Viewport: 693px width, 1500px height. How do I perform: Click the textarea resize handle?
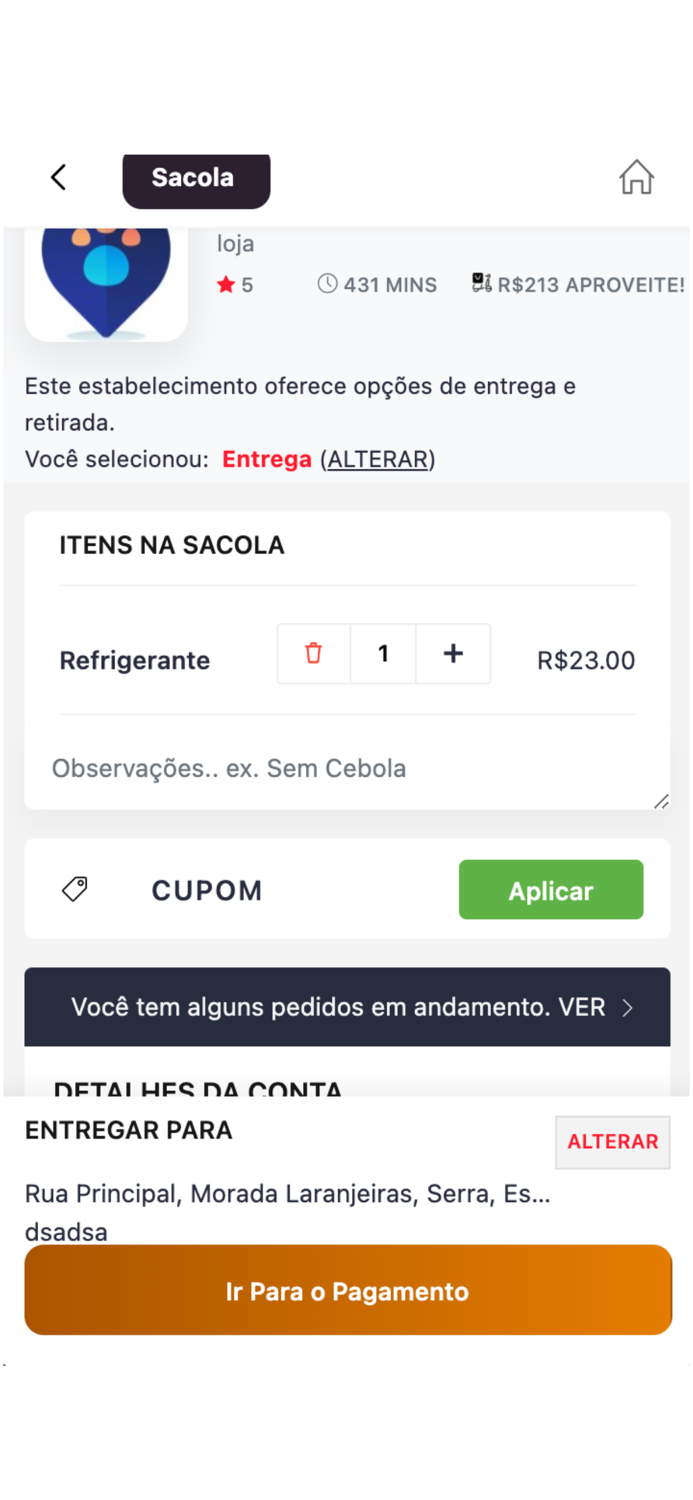(x=660, y=800)
